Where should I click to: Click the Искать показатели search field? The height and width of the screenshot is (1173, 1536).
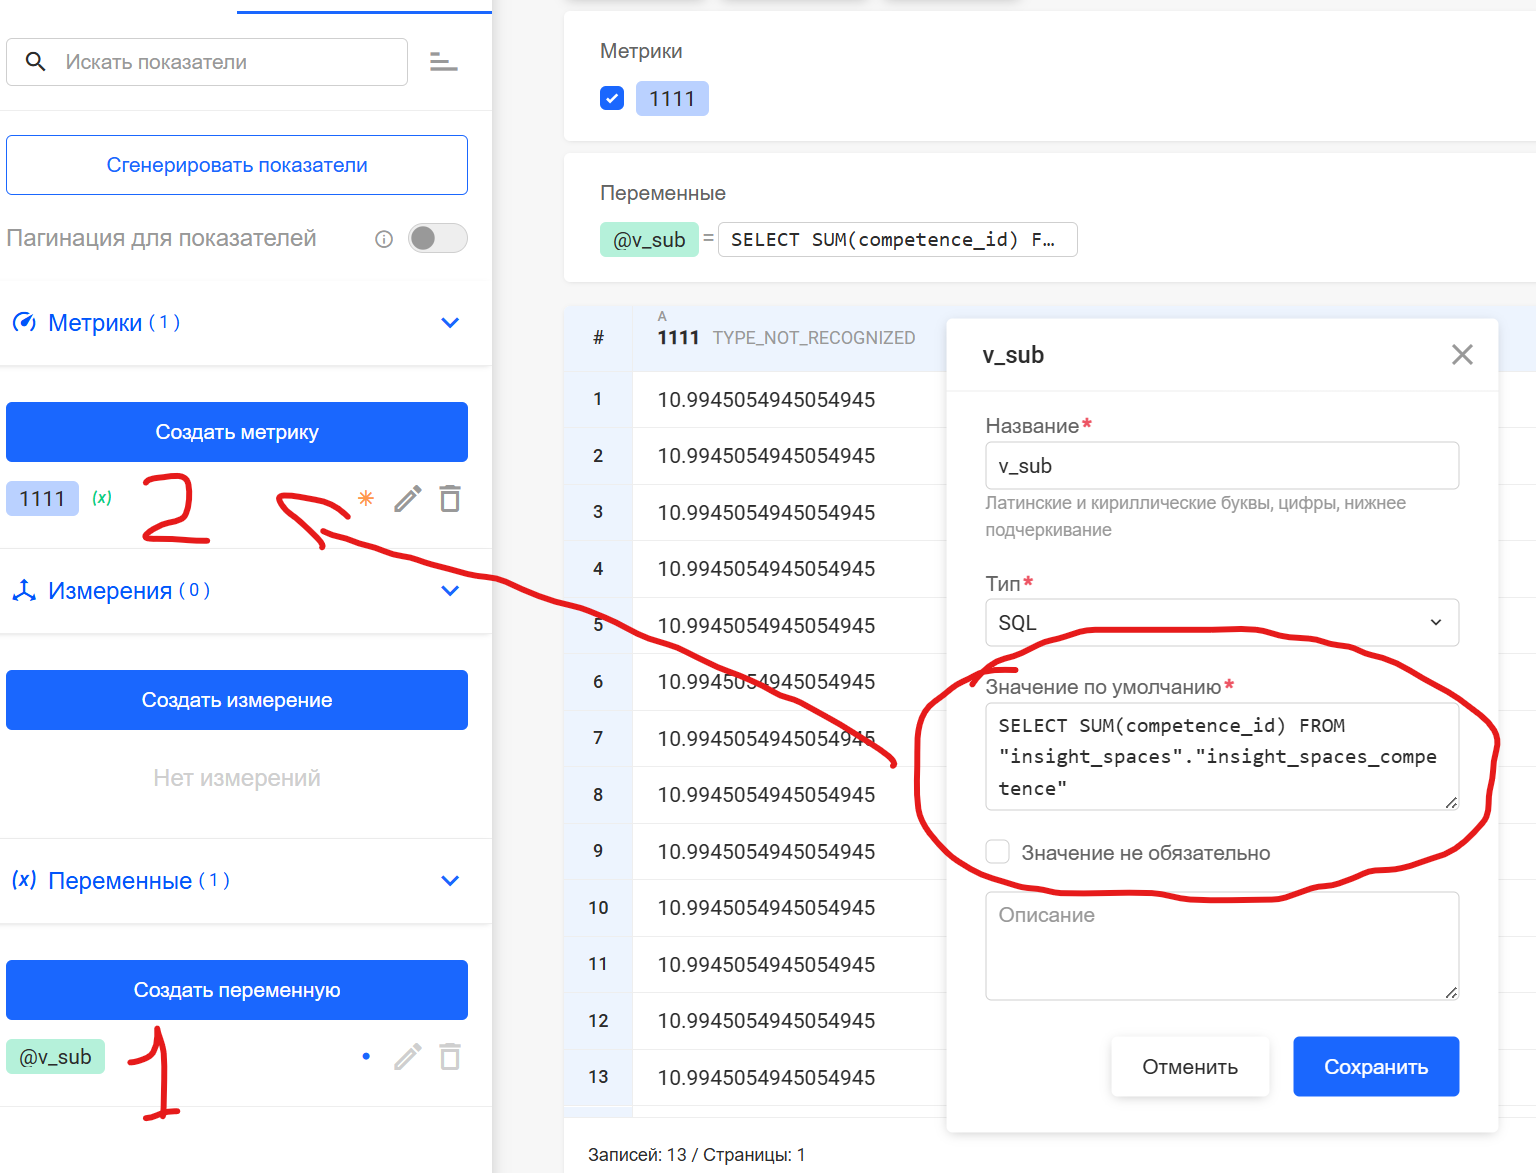coord(230,62)
